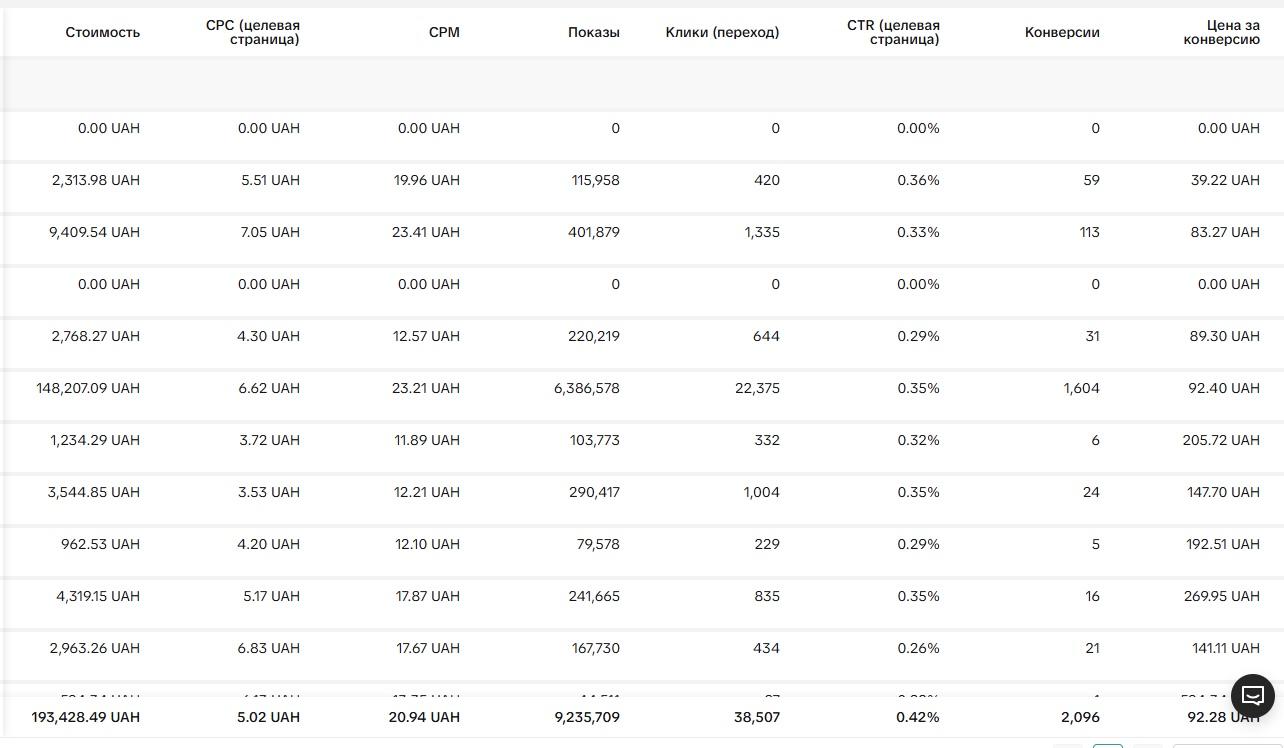The width and height of the screenshot is (1284, 748).
Task: Select the total conversions value 2,096
Action: pos(1081,717)
